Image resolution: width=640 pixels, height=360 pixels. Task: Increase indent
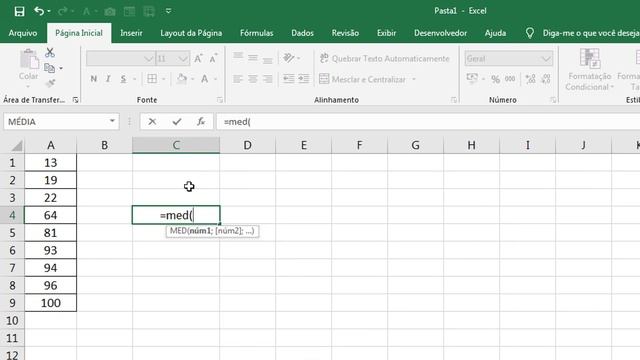point(304,79)
